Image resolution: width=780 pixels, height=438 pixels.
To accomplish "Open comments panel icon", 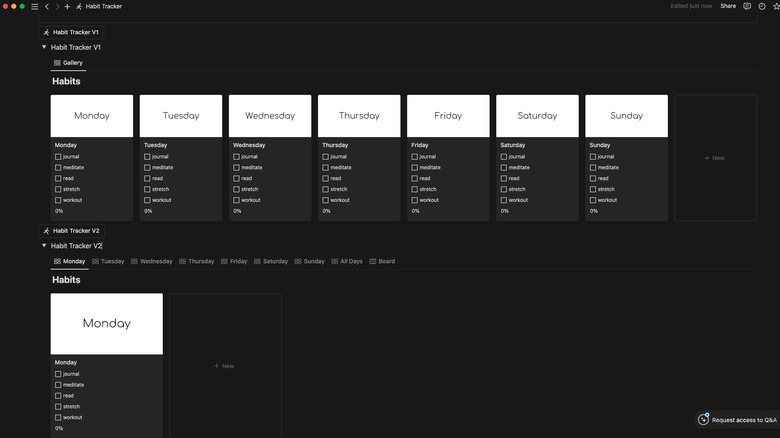I will [x=747, y=6].
